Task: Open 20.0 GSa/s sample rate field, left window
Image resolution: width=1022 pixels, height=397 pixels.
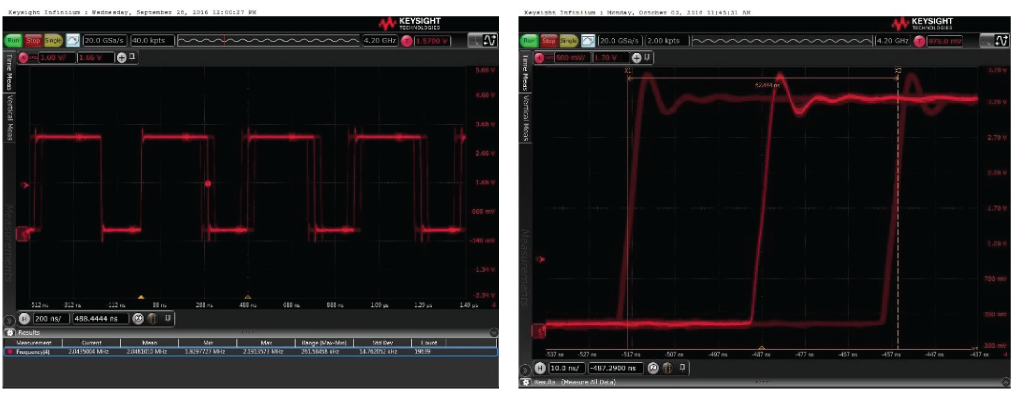Action: tap(105, 40)
